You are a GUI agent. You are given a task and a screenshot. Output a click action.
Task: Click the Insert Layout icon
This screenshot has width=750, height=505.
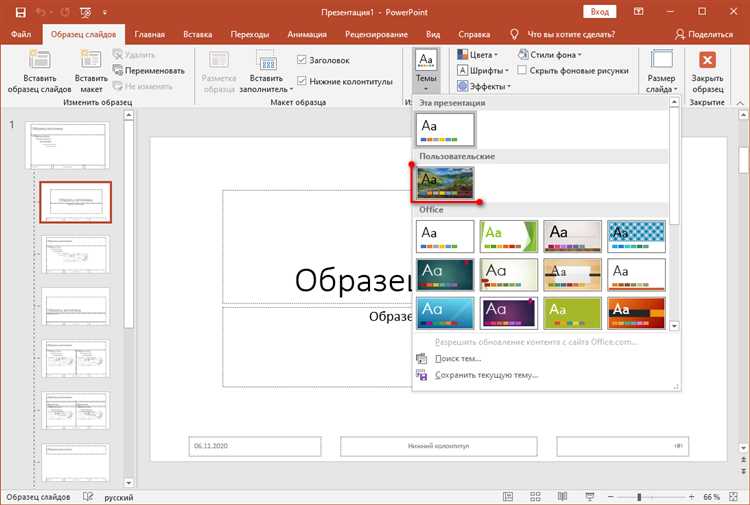click(x=92, y=61)
